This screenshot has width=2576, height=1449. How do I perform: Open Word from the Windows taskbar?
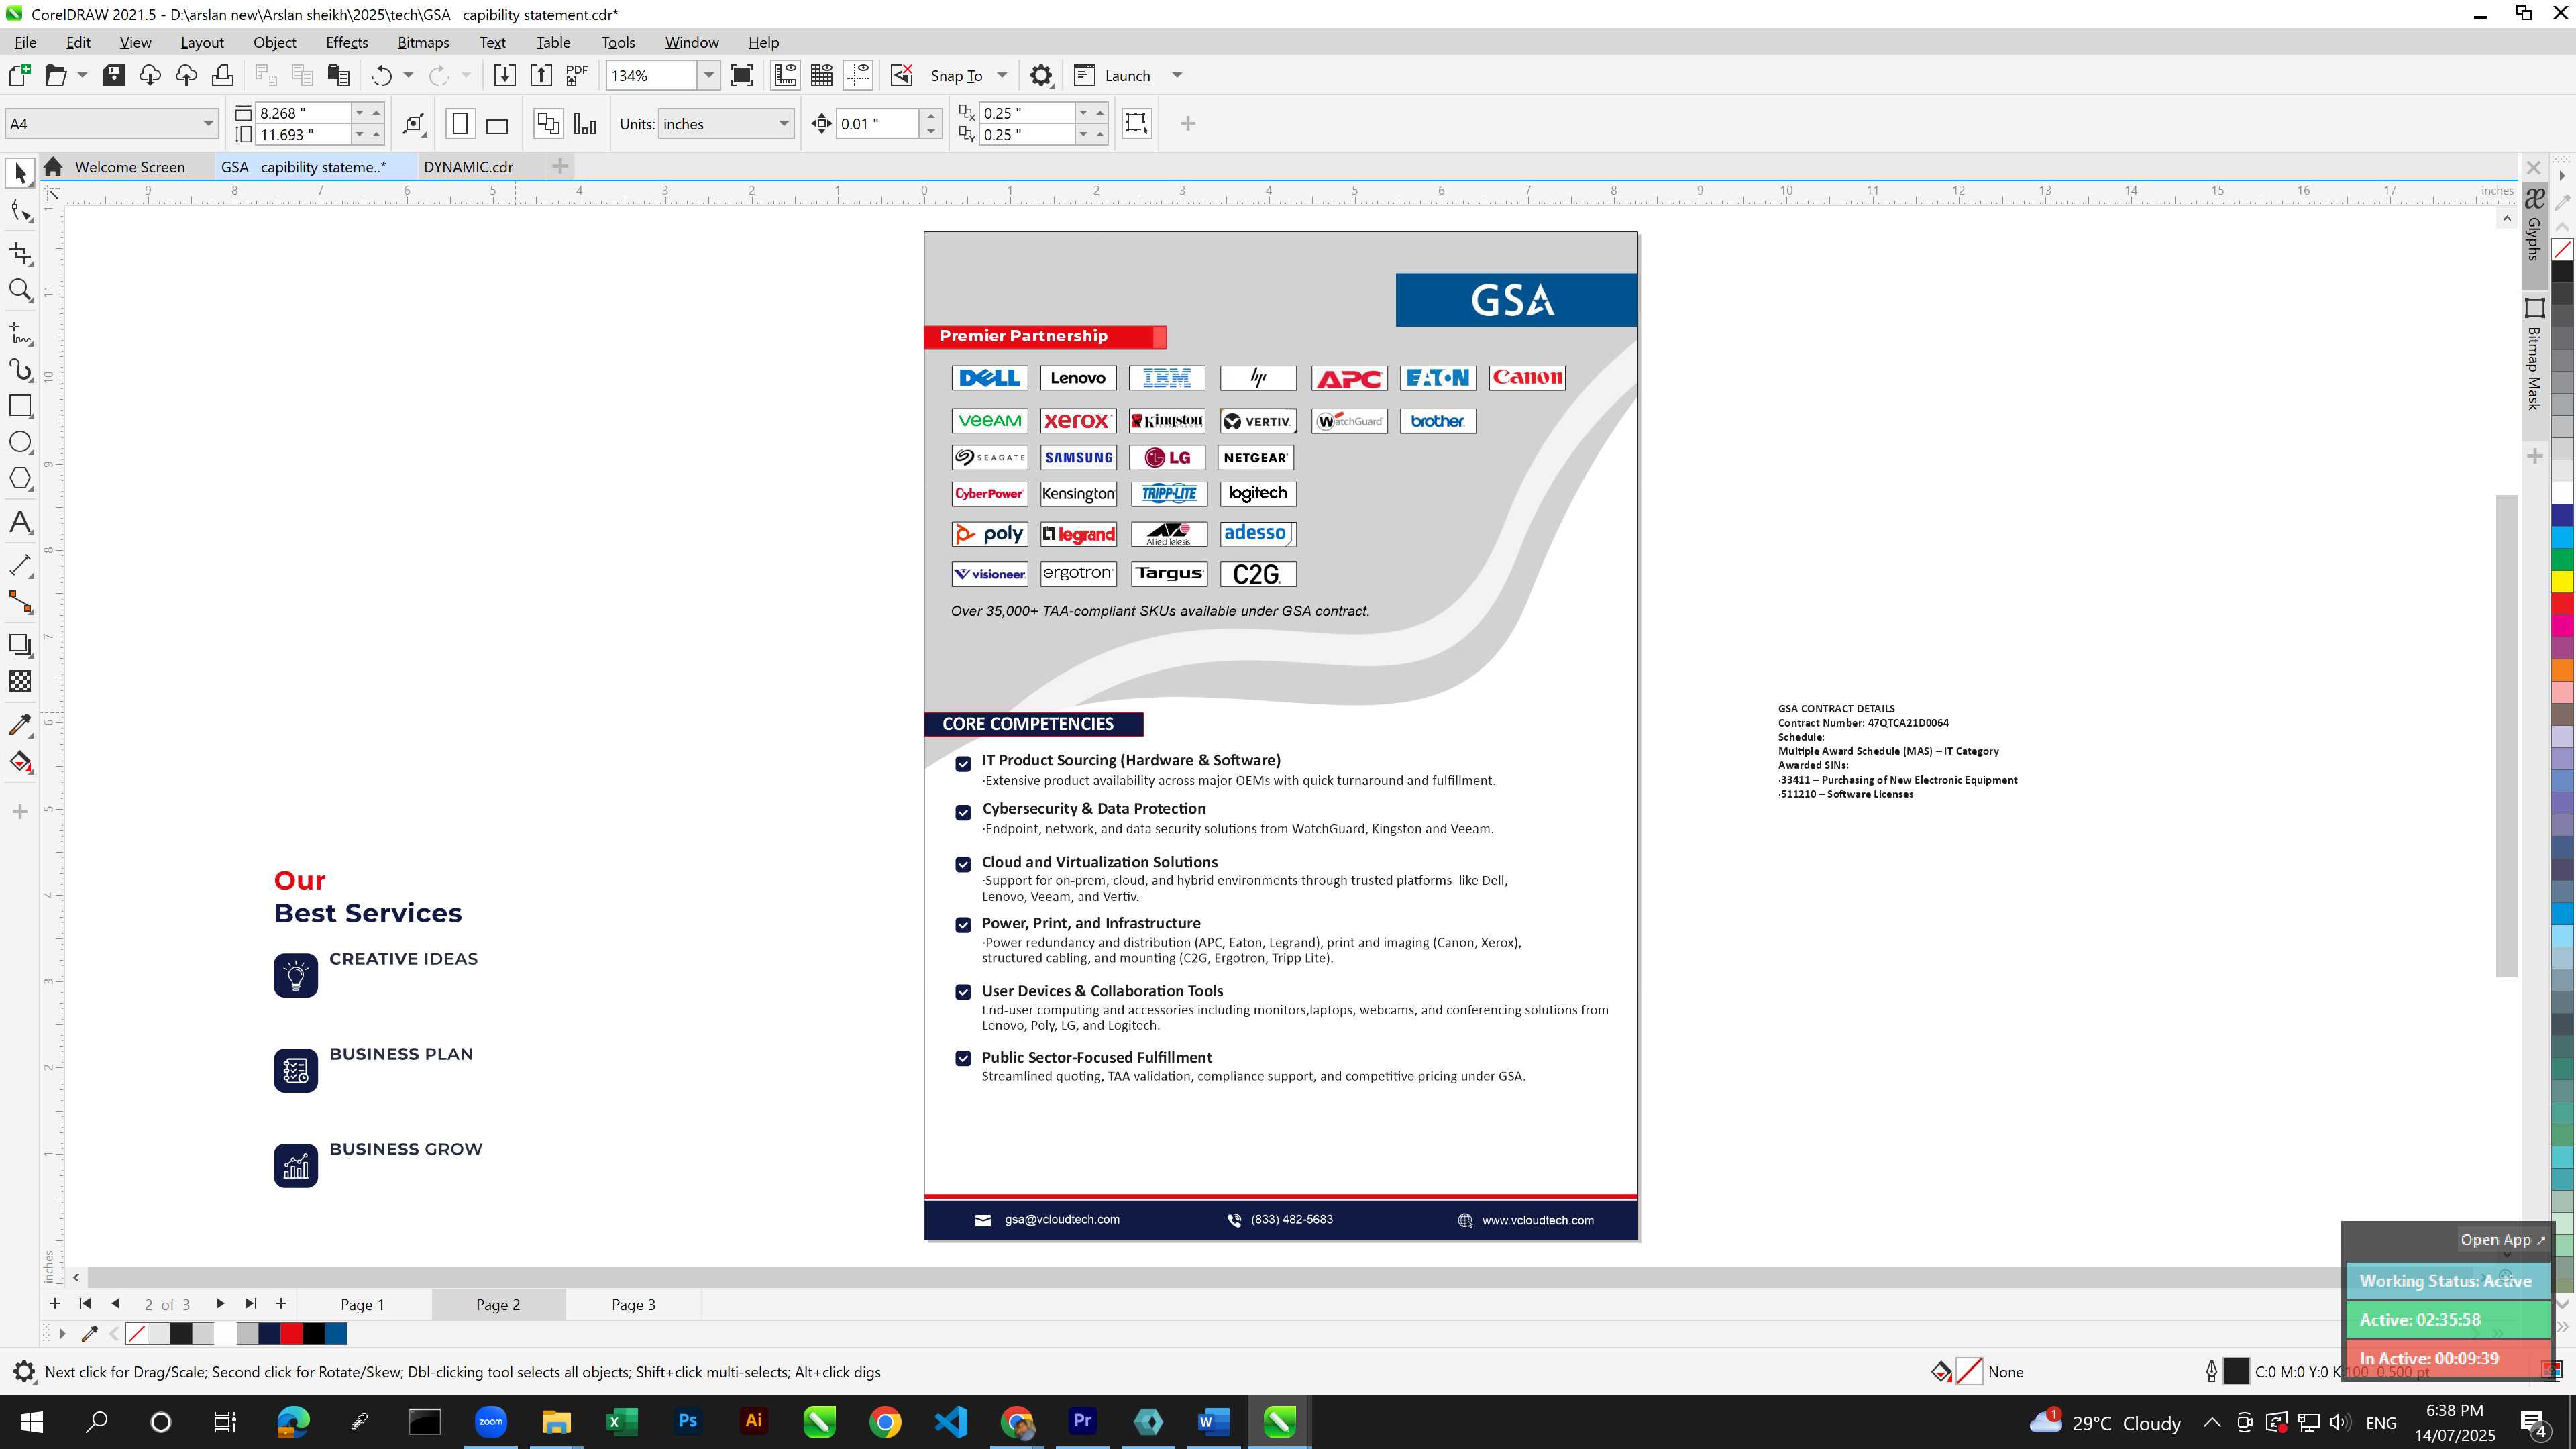(1213, 1421)
